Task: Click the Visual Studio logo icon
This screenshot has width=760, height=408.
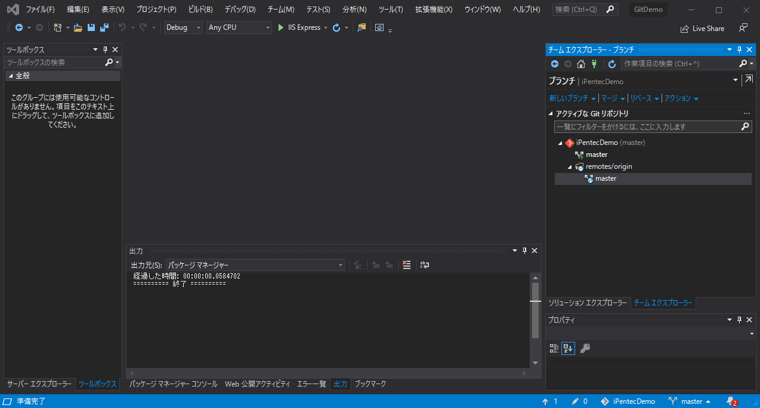Action: (x=13, y=9)
